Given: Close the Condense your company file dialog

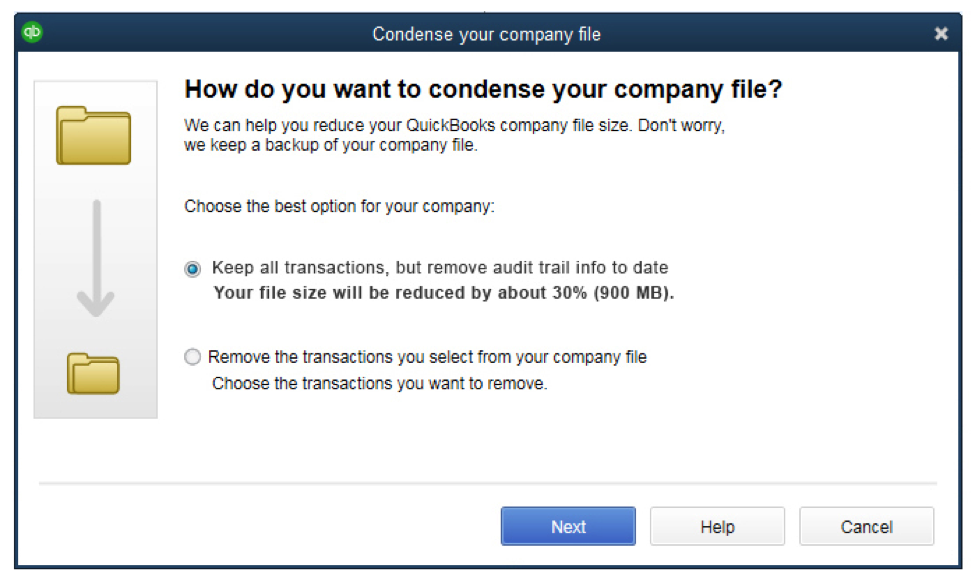Looking at the screenshot, I should tap(941, 34).
